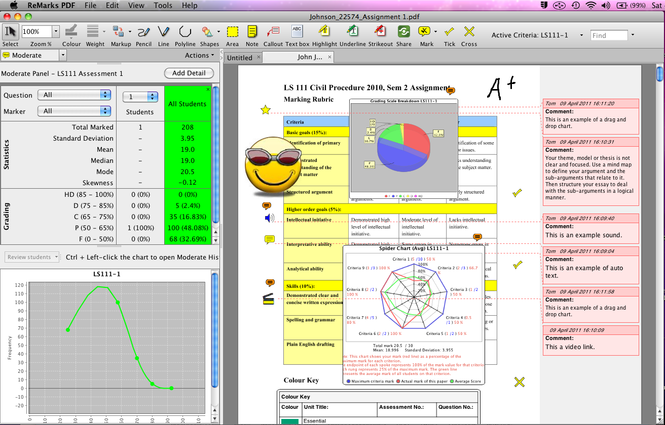Open the Moderate panel selector dropdown

click(x=63, y=55)
